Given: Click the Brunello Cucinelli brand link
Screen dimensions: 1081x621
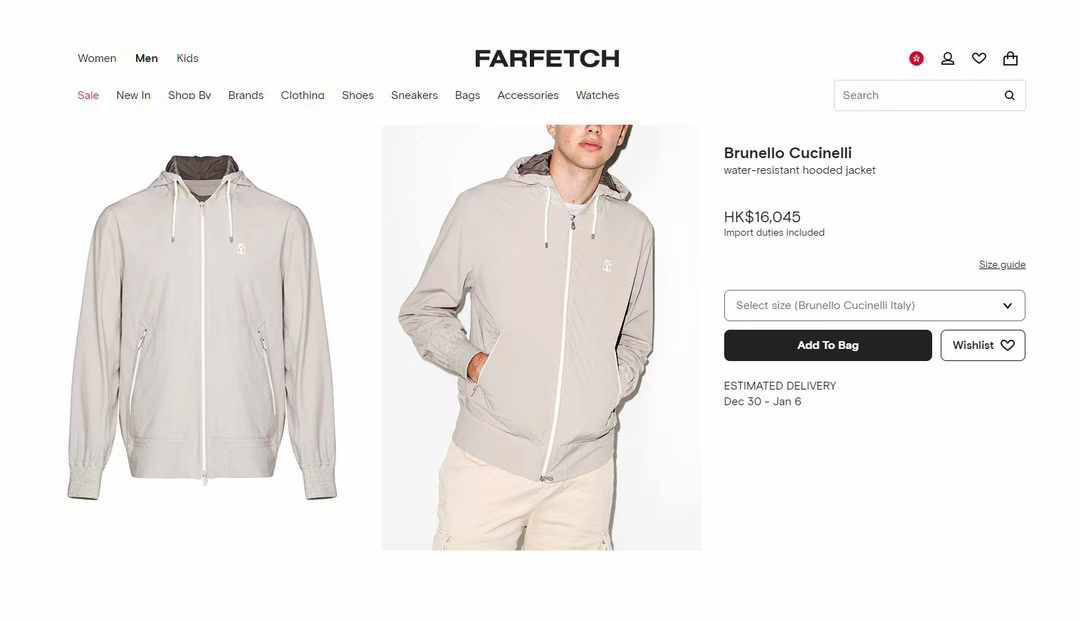Looking at the screenshot, I should pos(787,153).
